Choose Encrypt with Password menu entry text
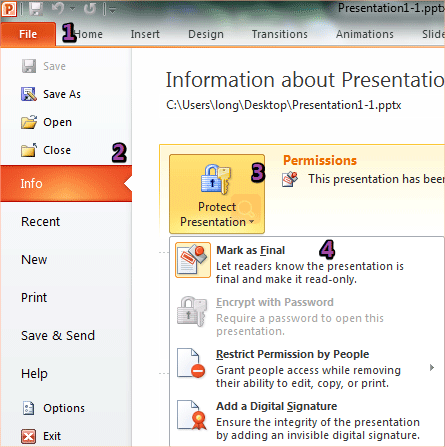Image resolution: width=445 pixels, height=447 pixels. (275, 302)
